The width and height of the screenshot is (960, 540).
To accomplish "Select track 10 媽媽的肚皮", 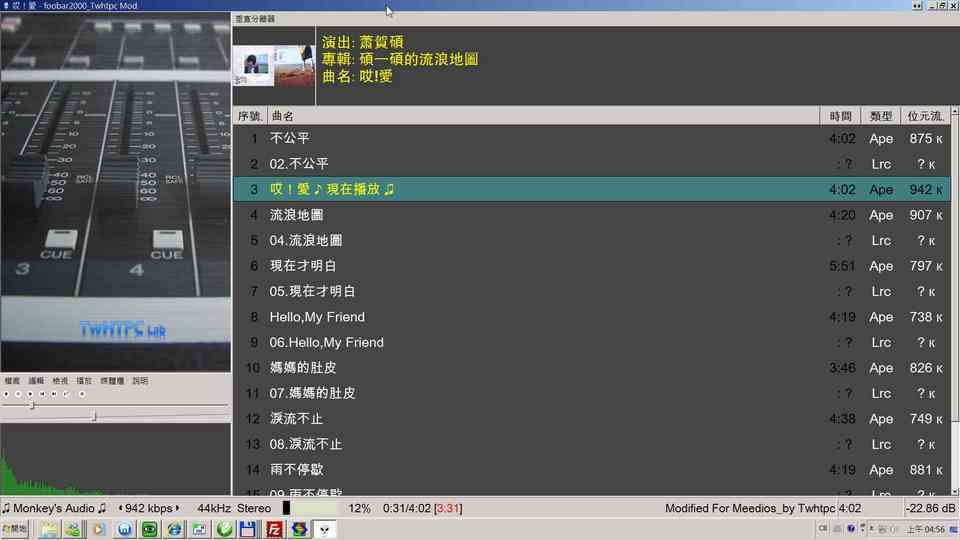I will point(591,368).
